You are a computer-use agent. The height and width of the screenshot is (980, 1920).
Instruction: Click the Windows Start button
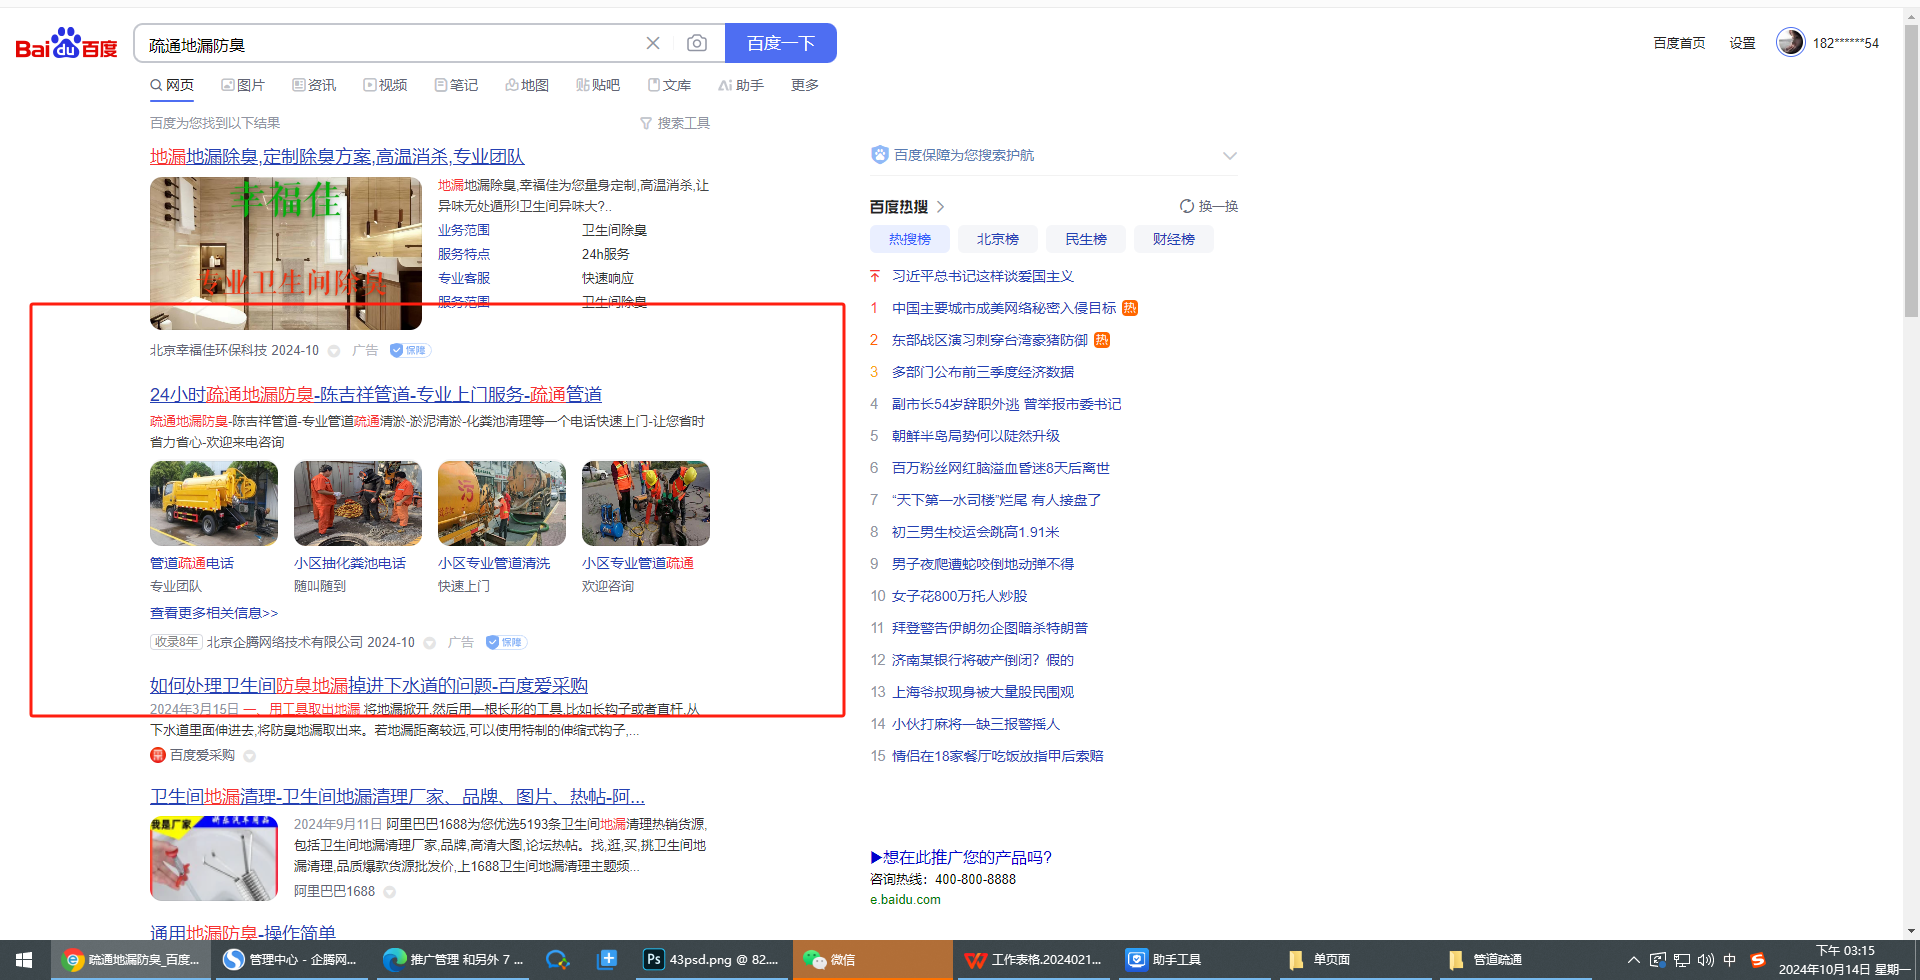[24, 960]
